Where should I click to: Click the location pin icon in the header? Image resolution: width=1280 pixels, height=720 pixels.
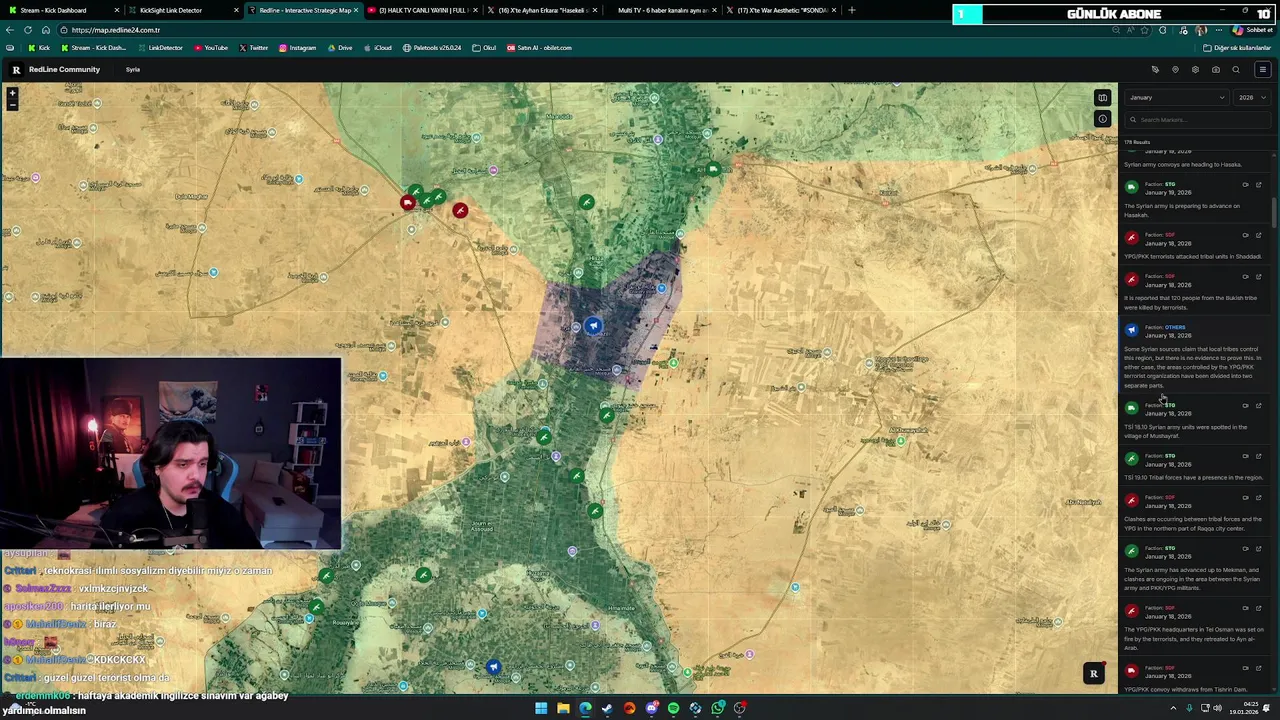[1175, 70]
